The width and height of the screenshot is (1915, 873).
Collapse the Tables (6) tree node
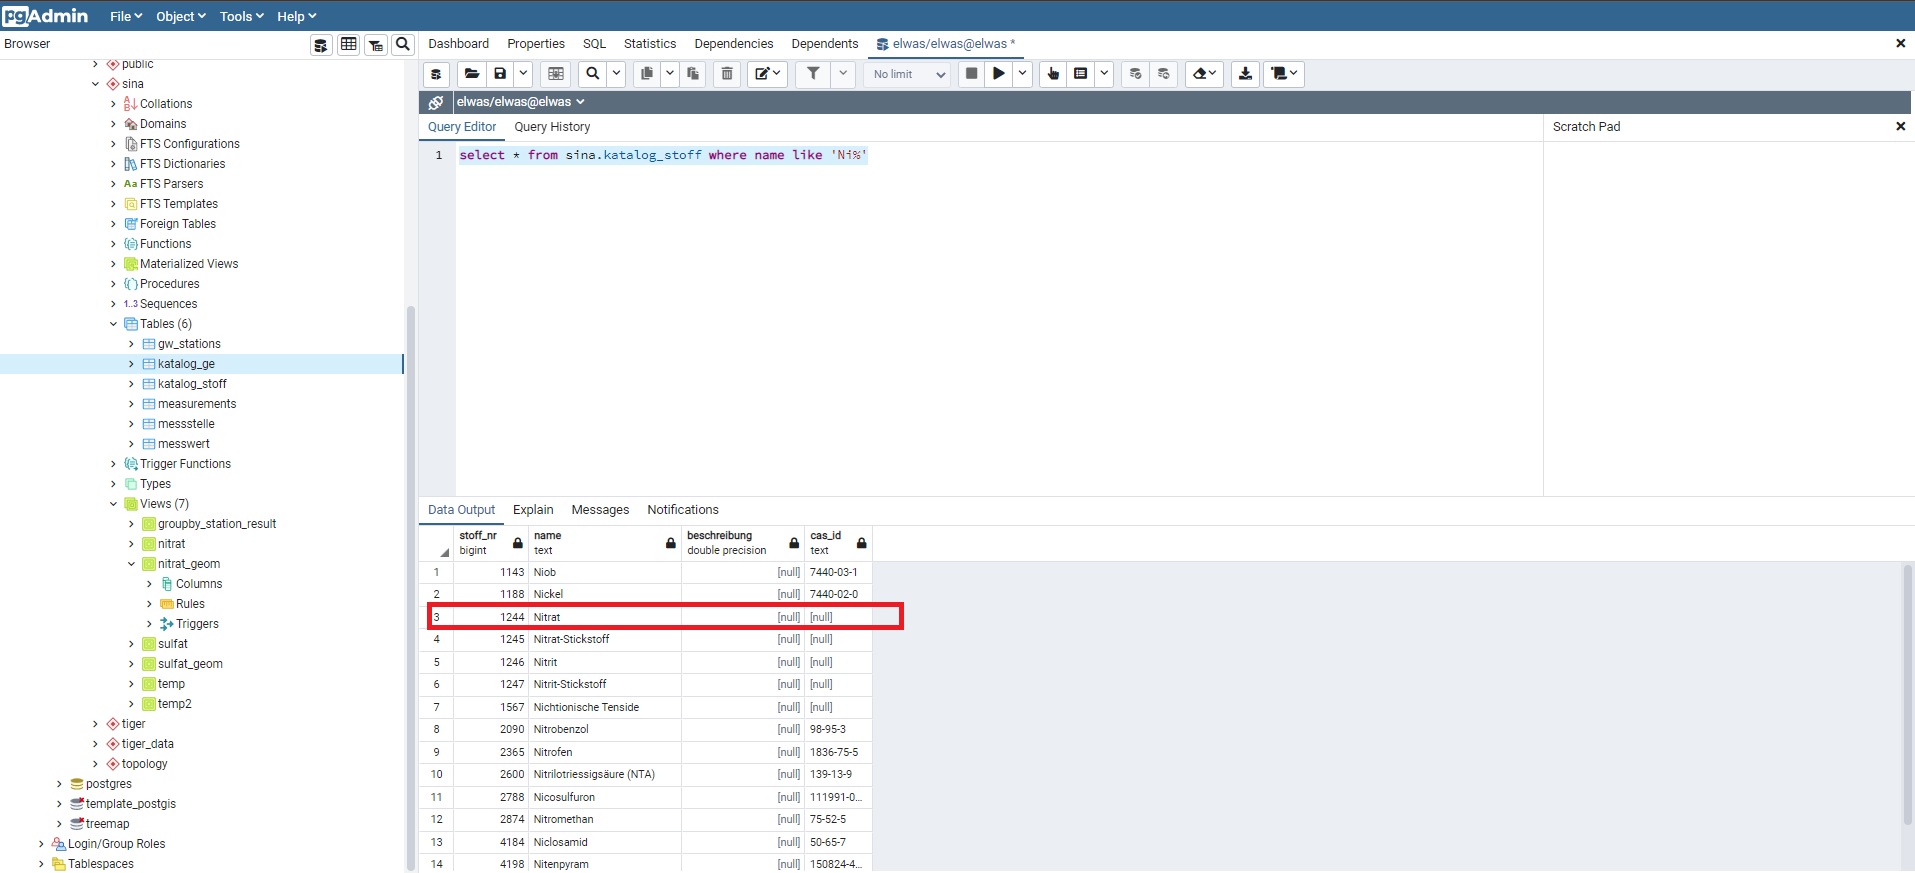click(x=113, y=324)
